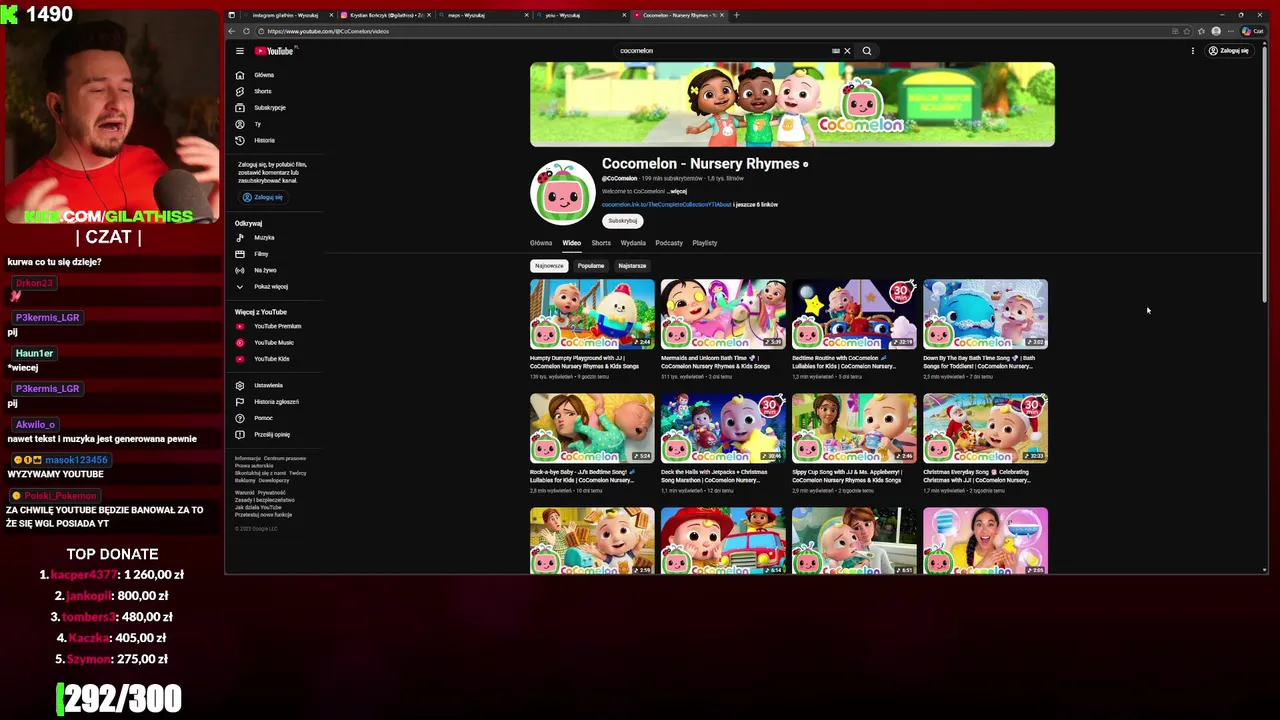The height and width of the screenshot is (720, 1280).
Task: Switch to the meps browser tab
Action: 484,15
